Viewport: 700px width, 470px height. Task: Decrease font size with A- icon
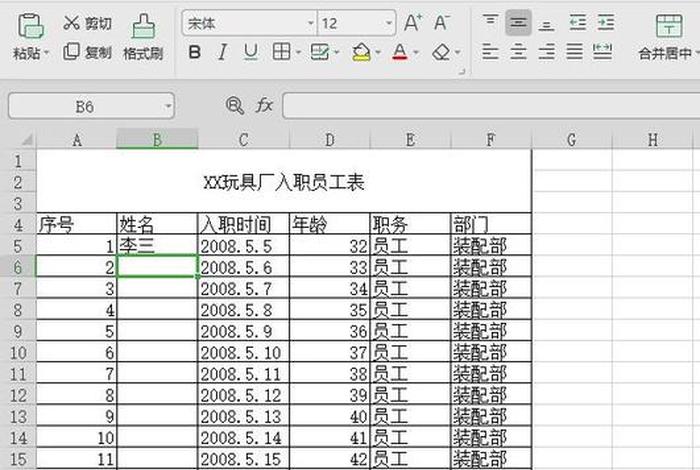(x=442, y=23)
